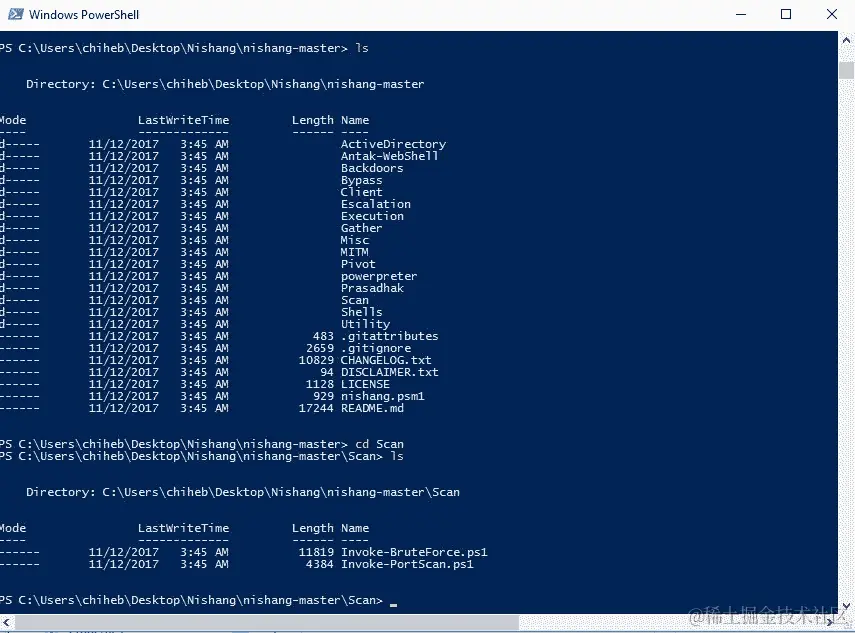
Task: Select the Backdoors directory name
Action: click(x=372, y=168)
